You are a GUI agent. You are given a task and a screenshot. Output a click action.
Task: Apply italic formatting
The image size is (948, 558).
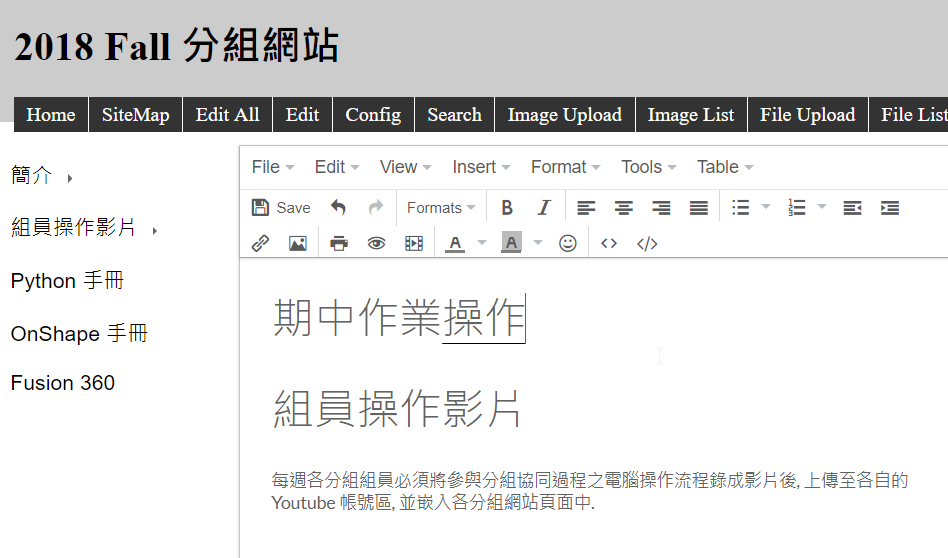pos(544,208)
